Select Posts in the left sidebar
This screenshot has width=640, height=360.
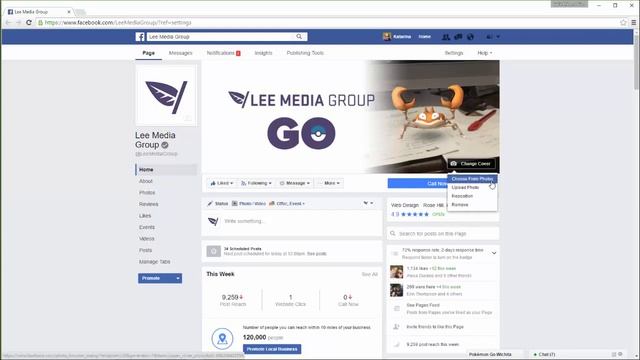click(x=145, y=250)
